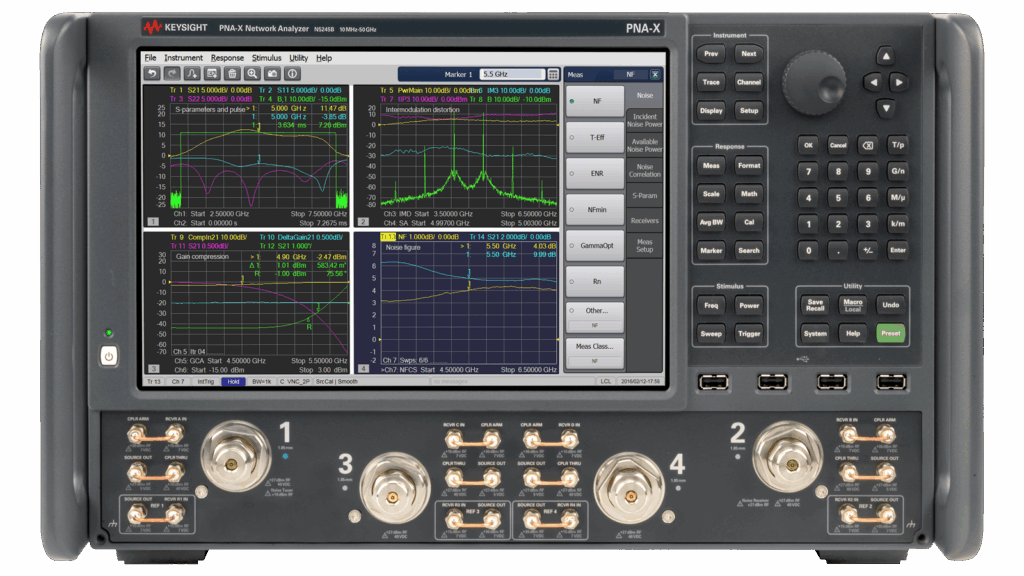
Task: Click the up arrow navigation key
Action: click(x=886, y=56)
